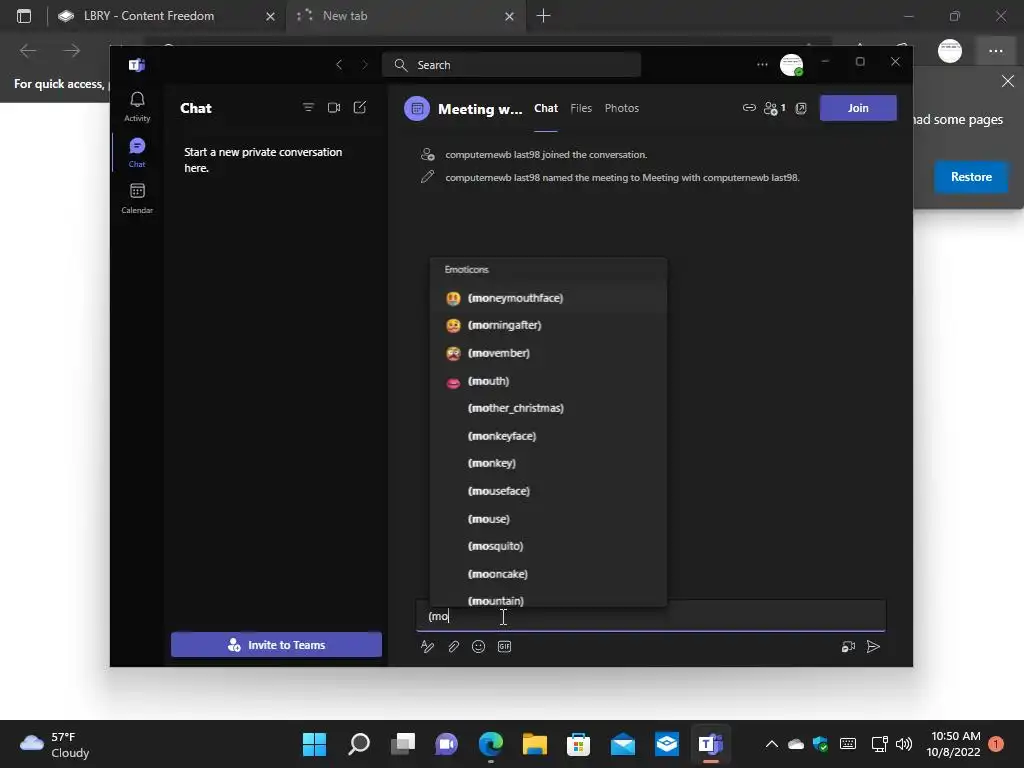Open the Chat section in Teams sidebar
The image size is (1024, 768).
pyautogui.click(x=137, y=153)
